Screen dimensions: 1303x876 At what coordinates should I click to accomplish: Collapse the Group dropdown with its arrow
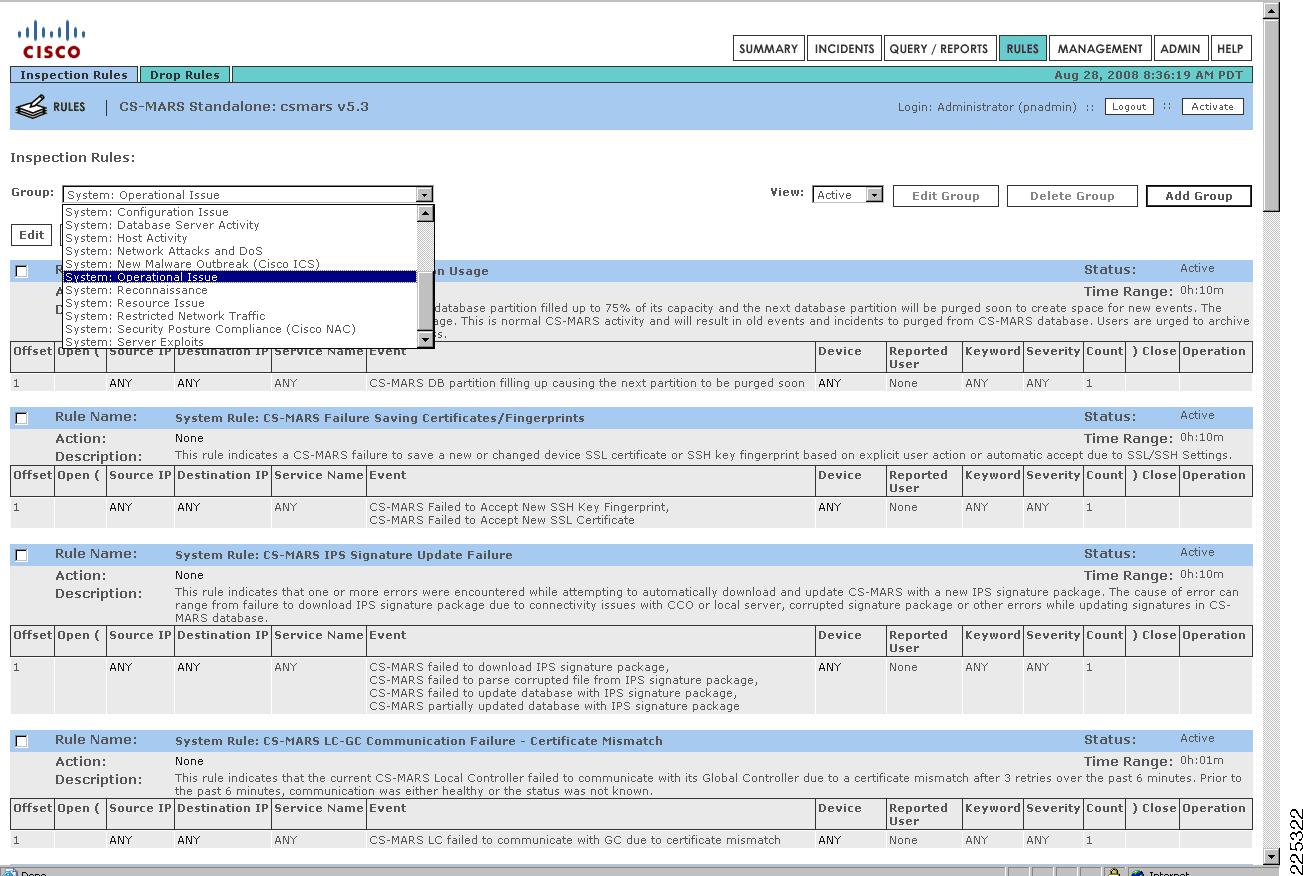point(425,195)
